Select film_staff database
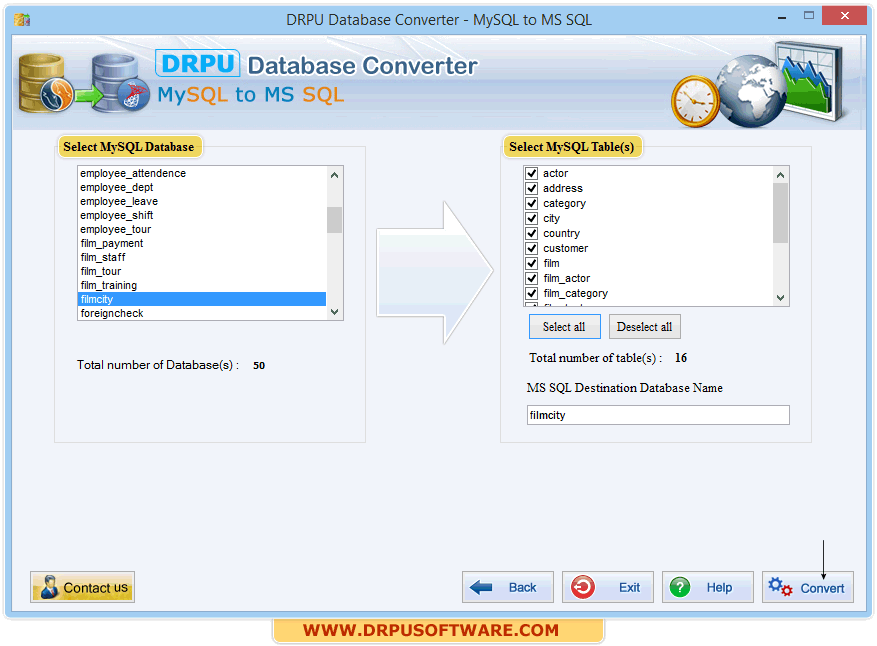This screenshot has width=877, height=646. [202, 257]
